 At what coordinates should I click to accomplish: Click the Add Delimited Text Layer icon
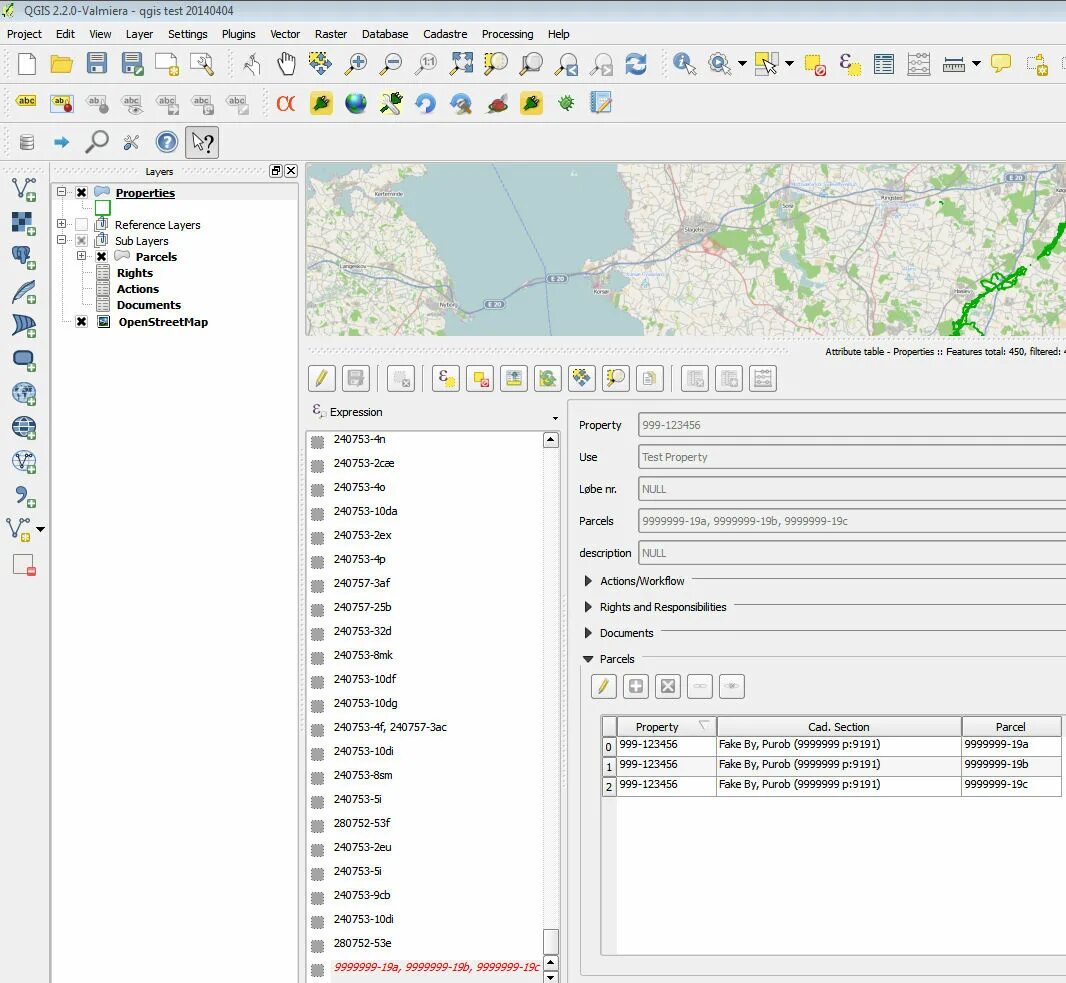coord(22,495)
